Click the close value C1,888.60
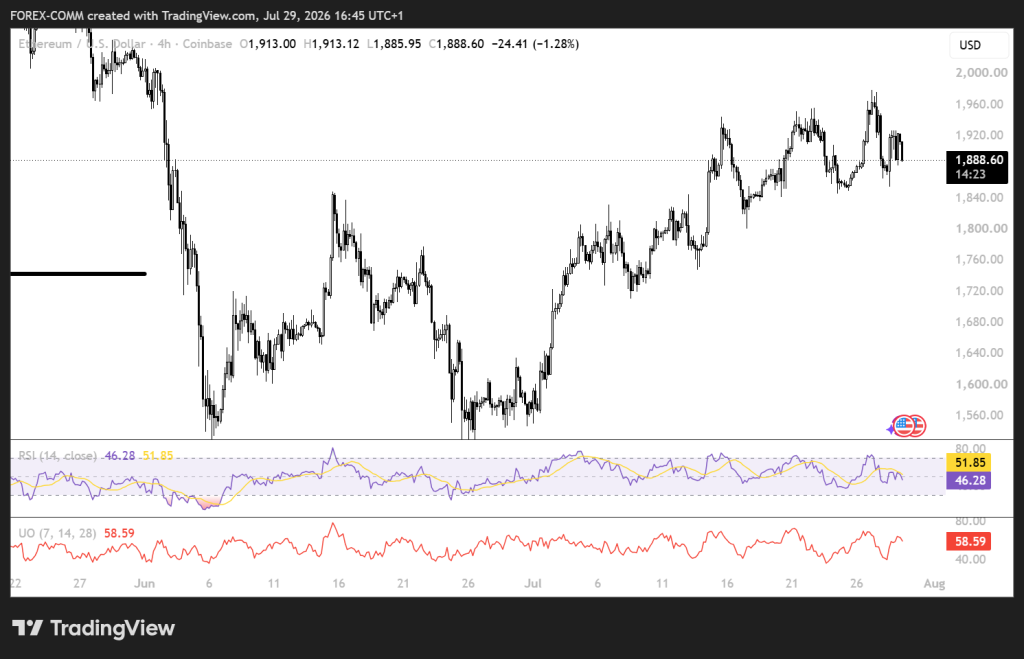 click(x=456, y=44)
